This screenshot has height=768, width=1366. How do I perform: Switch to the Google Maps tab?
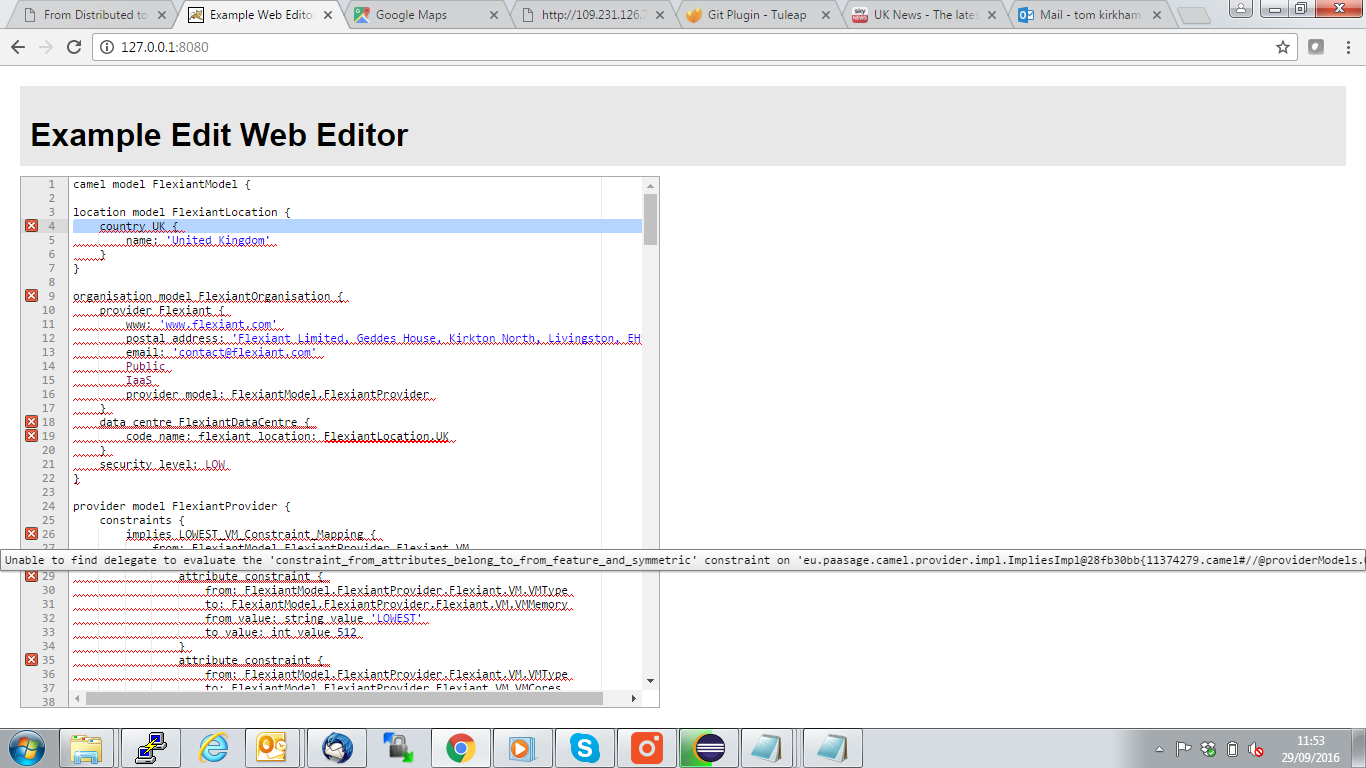[x=425, y=15]
